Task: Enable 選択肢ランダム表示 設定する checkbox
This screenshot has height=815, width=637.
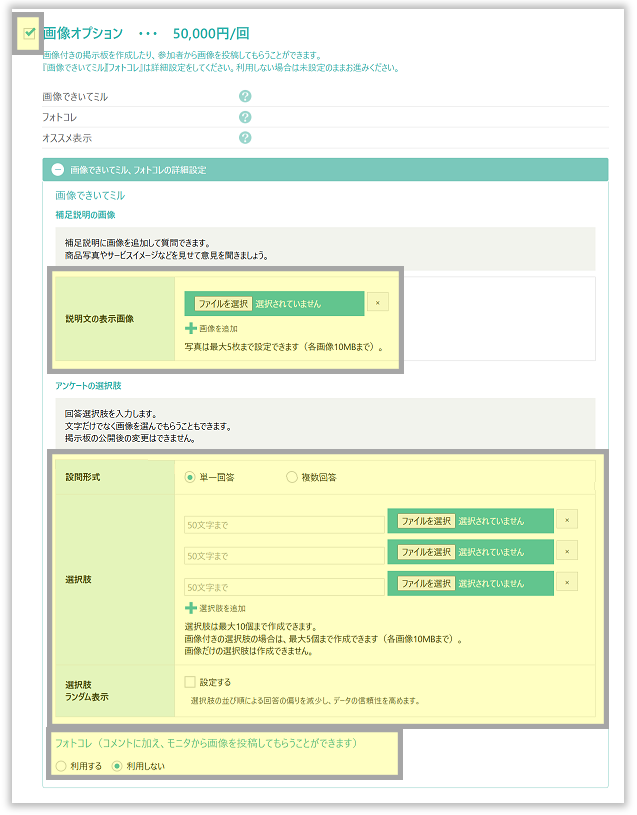Action: [190, 682]
